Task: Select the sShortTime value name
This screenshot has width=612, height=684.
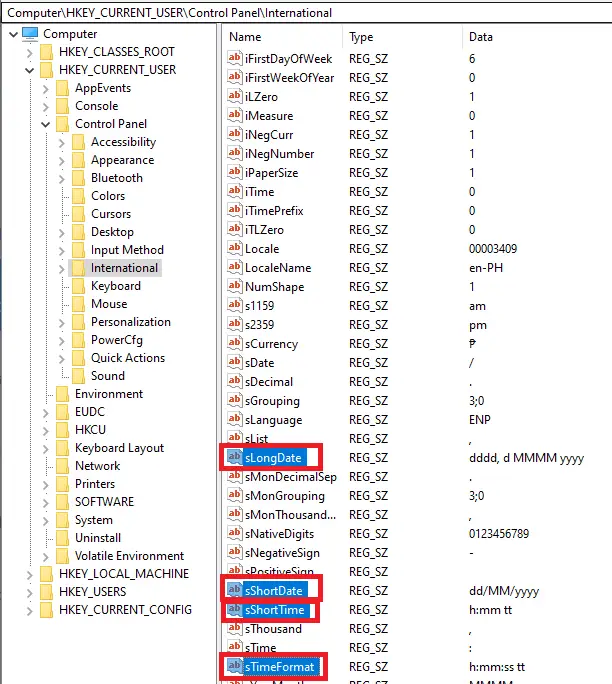Action: (274, 610)
